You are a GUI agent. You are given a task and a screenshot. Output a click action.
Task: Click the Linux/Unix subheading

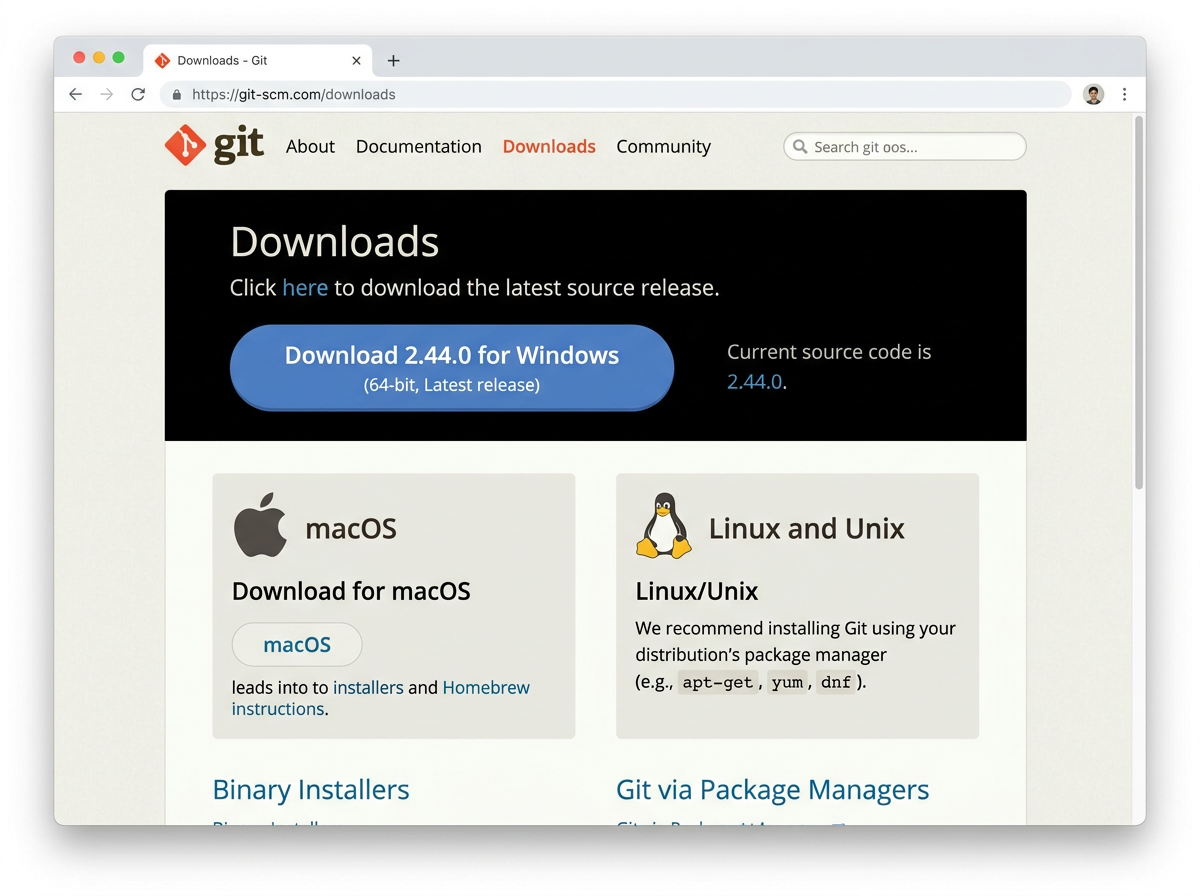click(x=697, y=591)
